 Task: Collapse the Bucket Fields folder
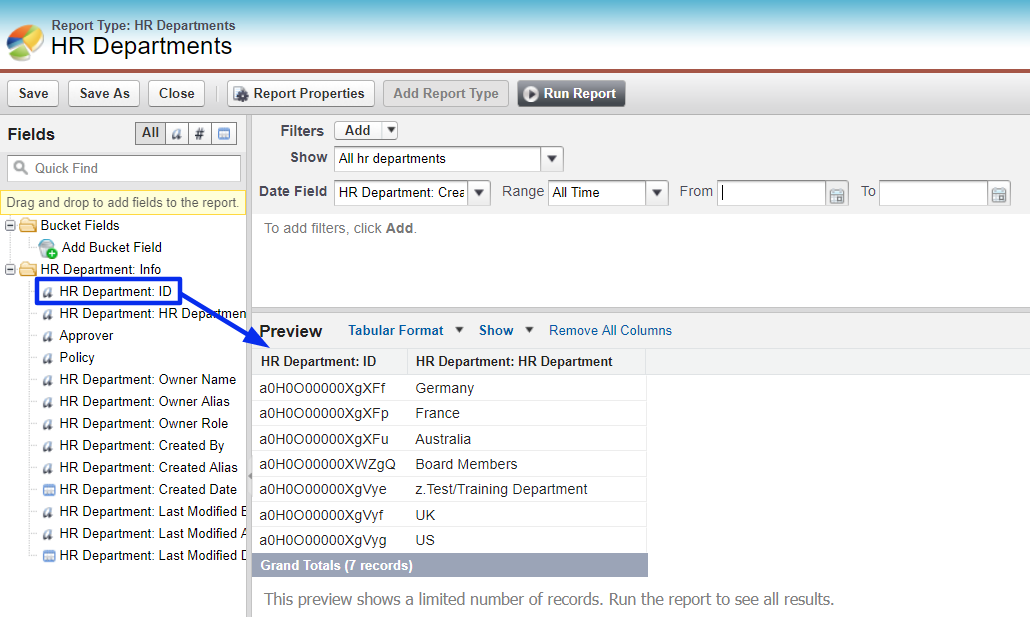[11, 225]
